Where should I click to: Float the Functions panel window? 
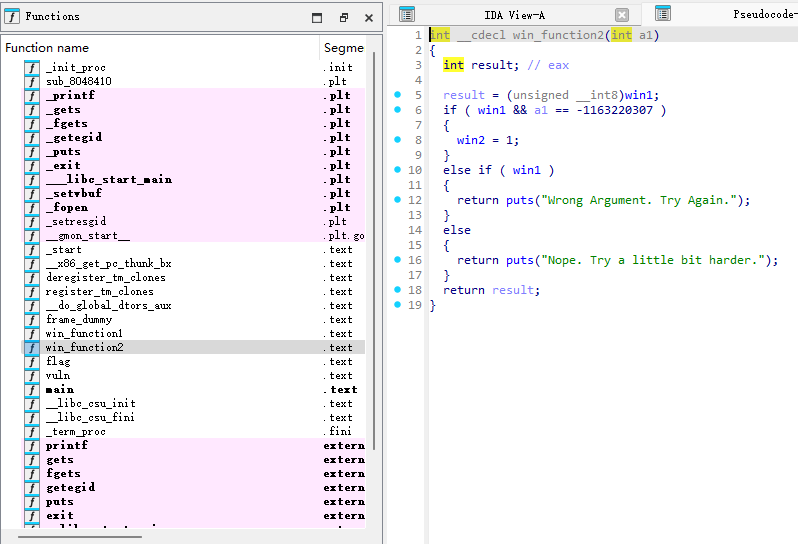coord(343,17)
